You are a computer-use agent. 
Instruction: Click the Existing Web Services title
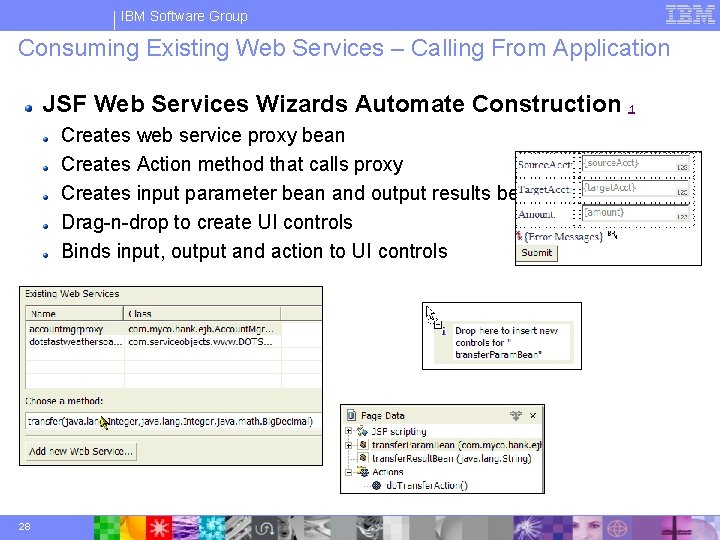pos(72,294)
